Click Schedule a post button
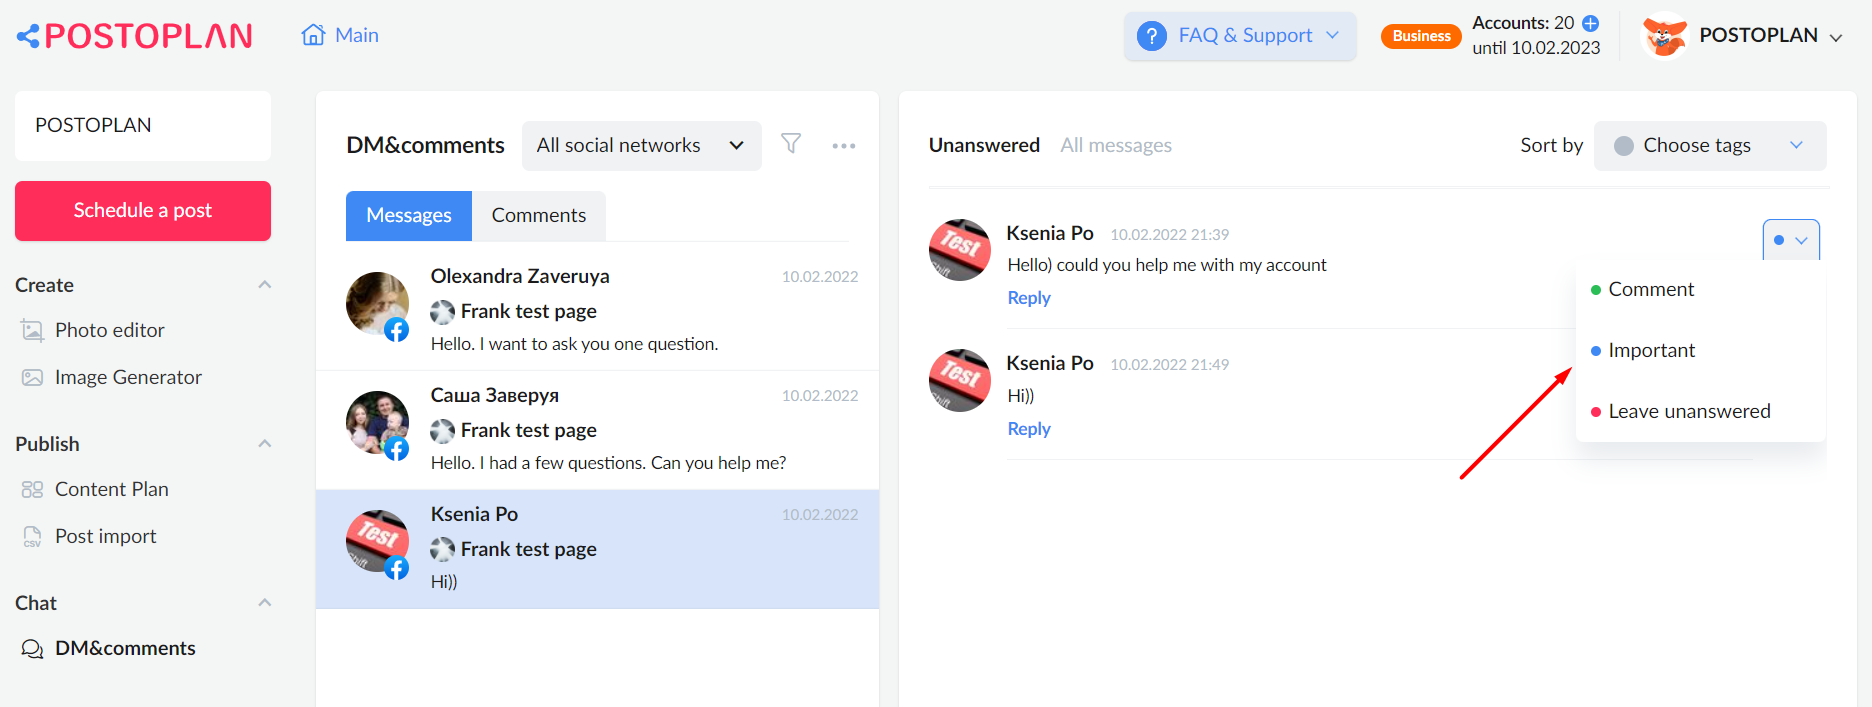This screenshot has height=707, width=1872. (143, 211)
